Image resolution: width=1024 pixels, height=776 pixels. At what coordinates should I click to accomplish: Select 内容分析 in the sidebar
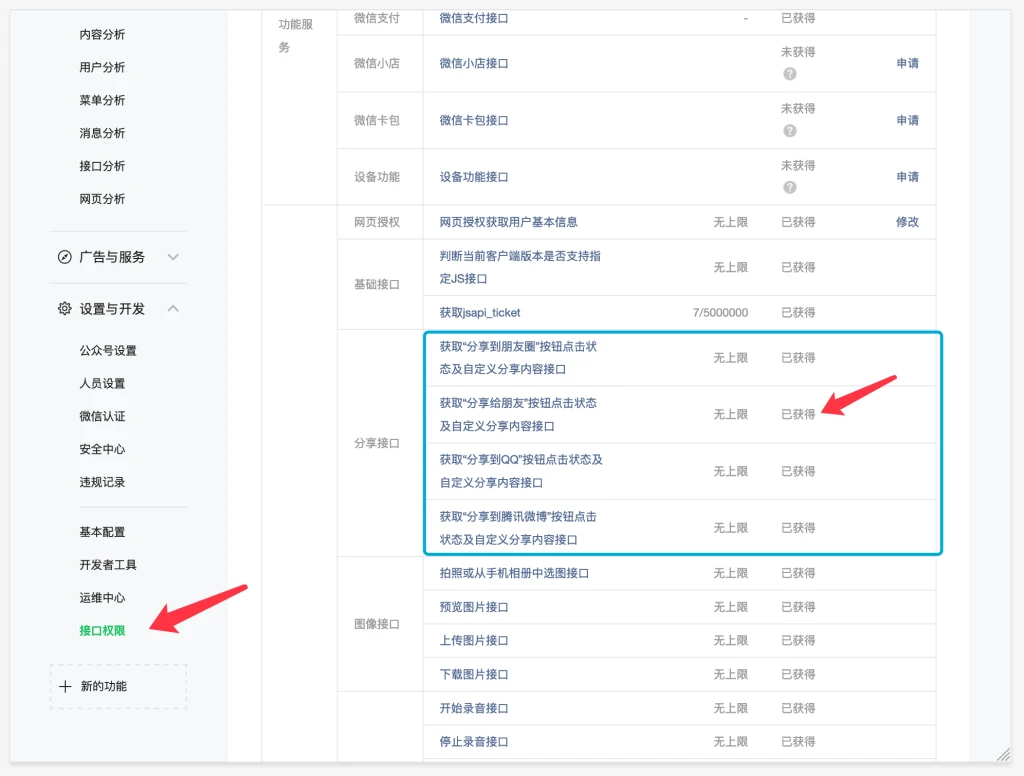pos(102,35)
